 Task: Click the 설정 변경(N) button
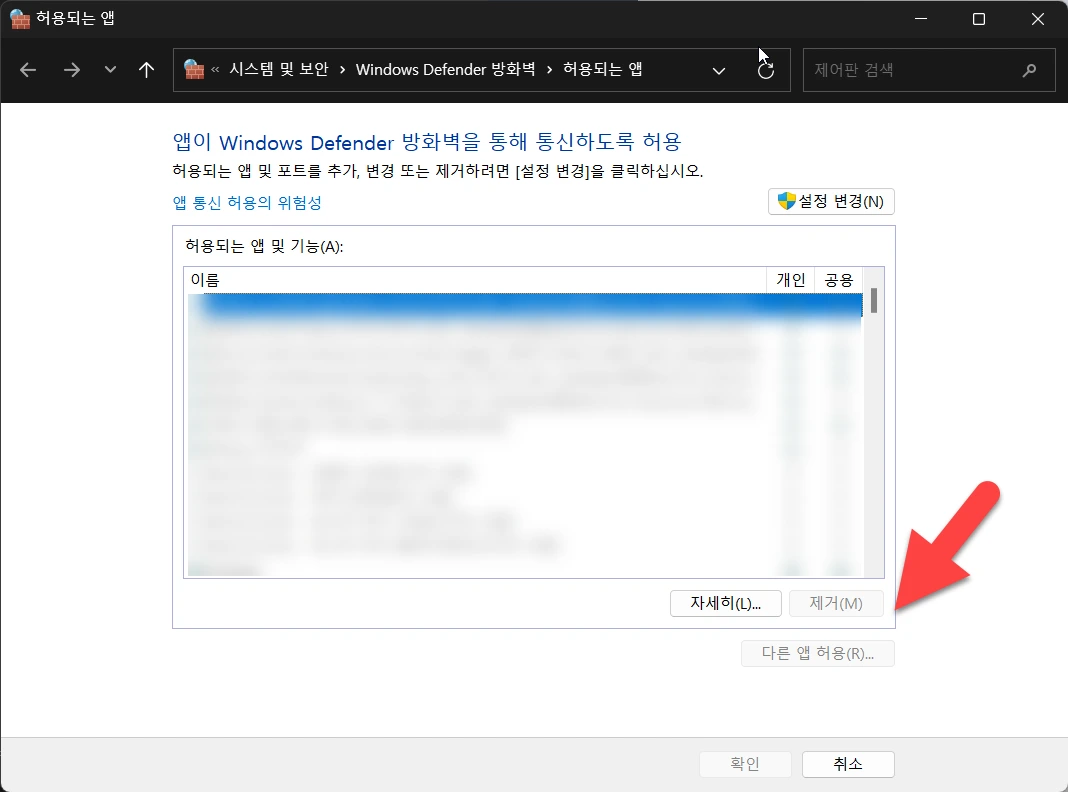coord(831,202)
